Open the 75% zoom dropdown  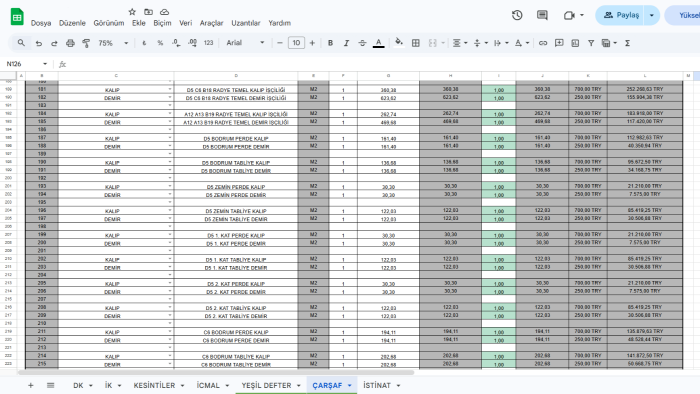tap(113, 43)
